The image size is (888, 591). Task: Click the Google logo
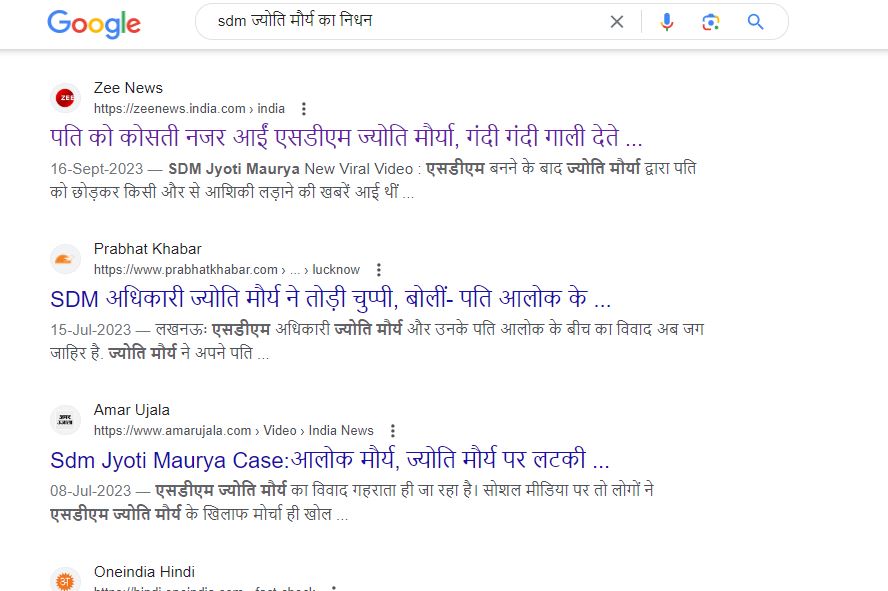pyautogui.click(x=93, y=23)
